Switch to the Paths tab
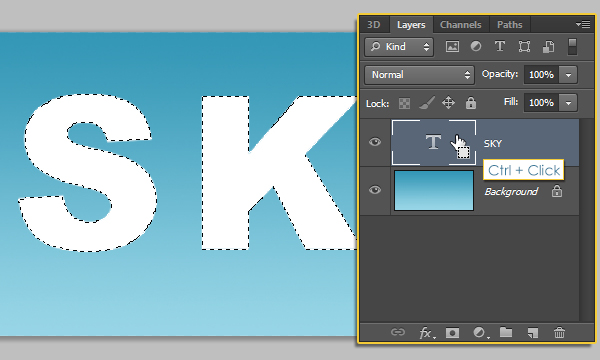Screen dimensions: 600x360 coord(510,25)
